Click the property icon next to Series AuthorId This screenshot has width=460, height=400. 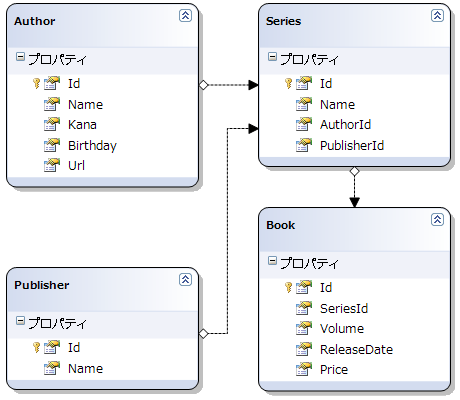click(304, 124)
